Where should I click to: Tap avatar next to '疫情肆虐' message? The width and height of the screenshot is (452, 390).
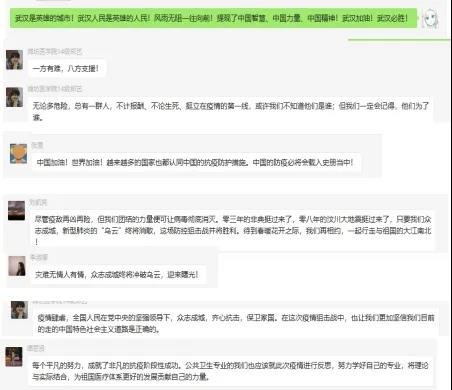click(19, 310)
